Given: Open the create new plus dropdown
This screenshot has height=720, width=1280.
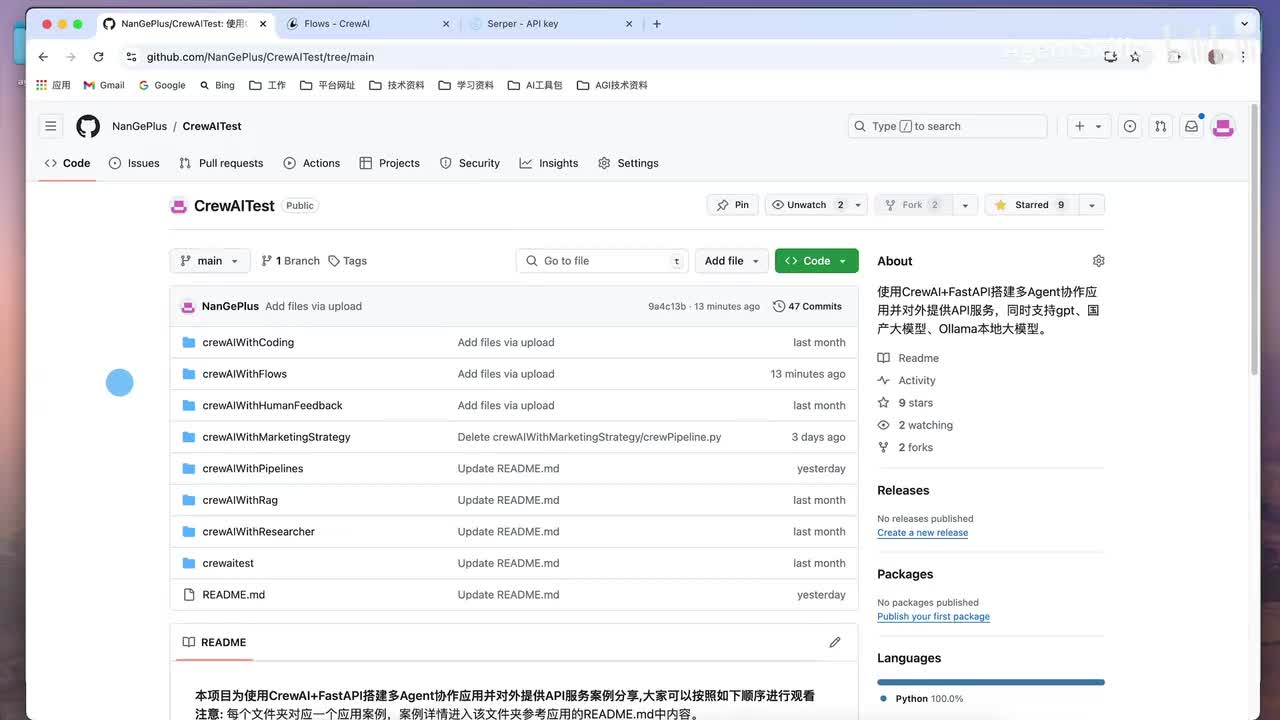Looking at the screenshot, I should click(x=1088, y=126).
